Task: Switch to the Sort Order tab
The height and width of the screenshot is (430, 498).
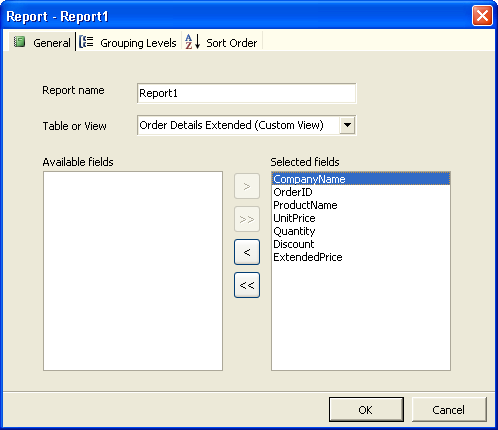Action: click(x=222, y=43)
